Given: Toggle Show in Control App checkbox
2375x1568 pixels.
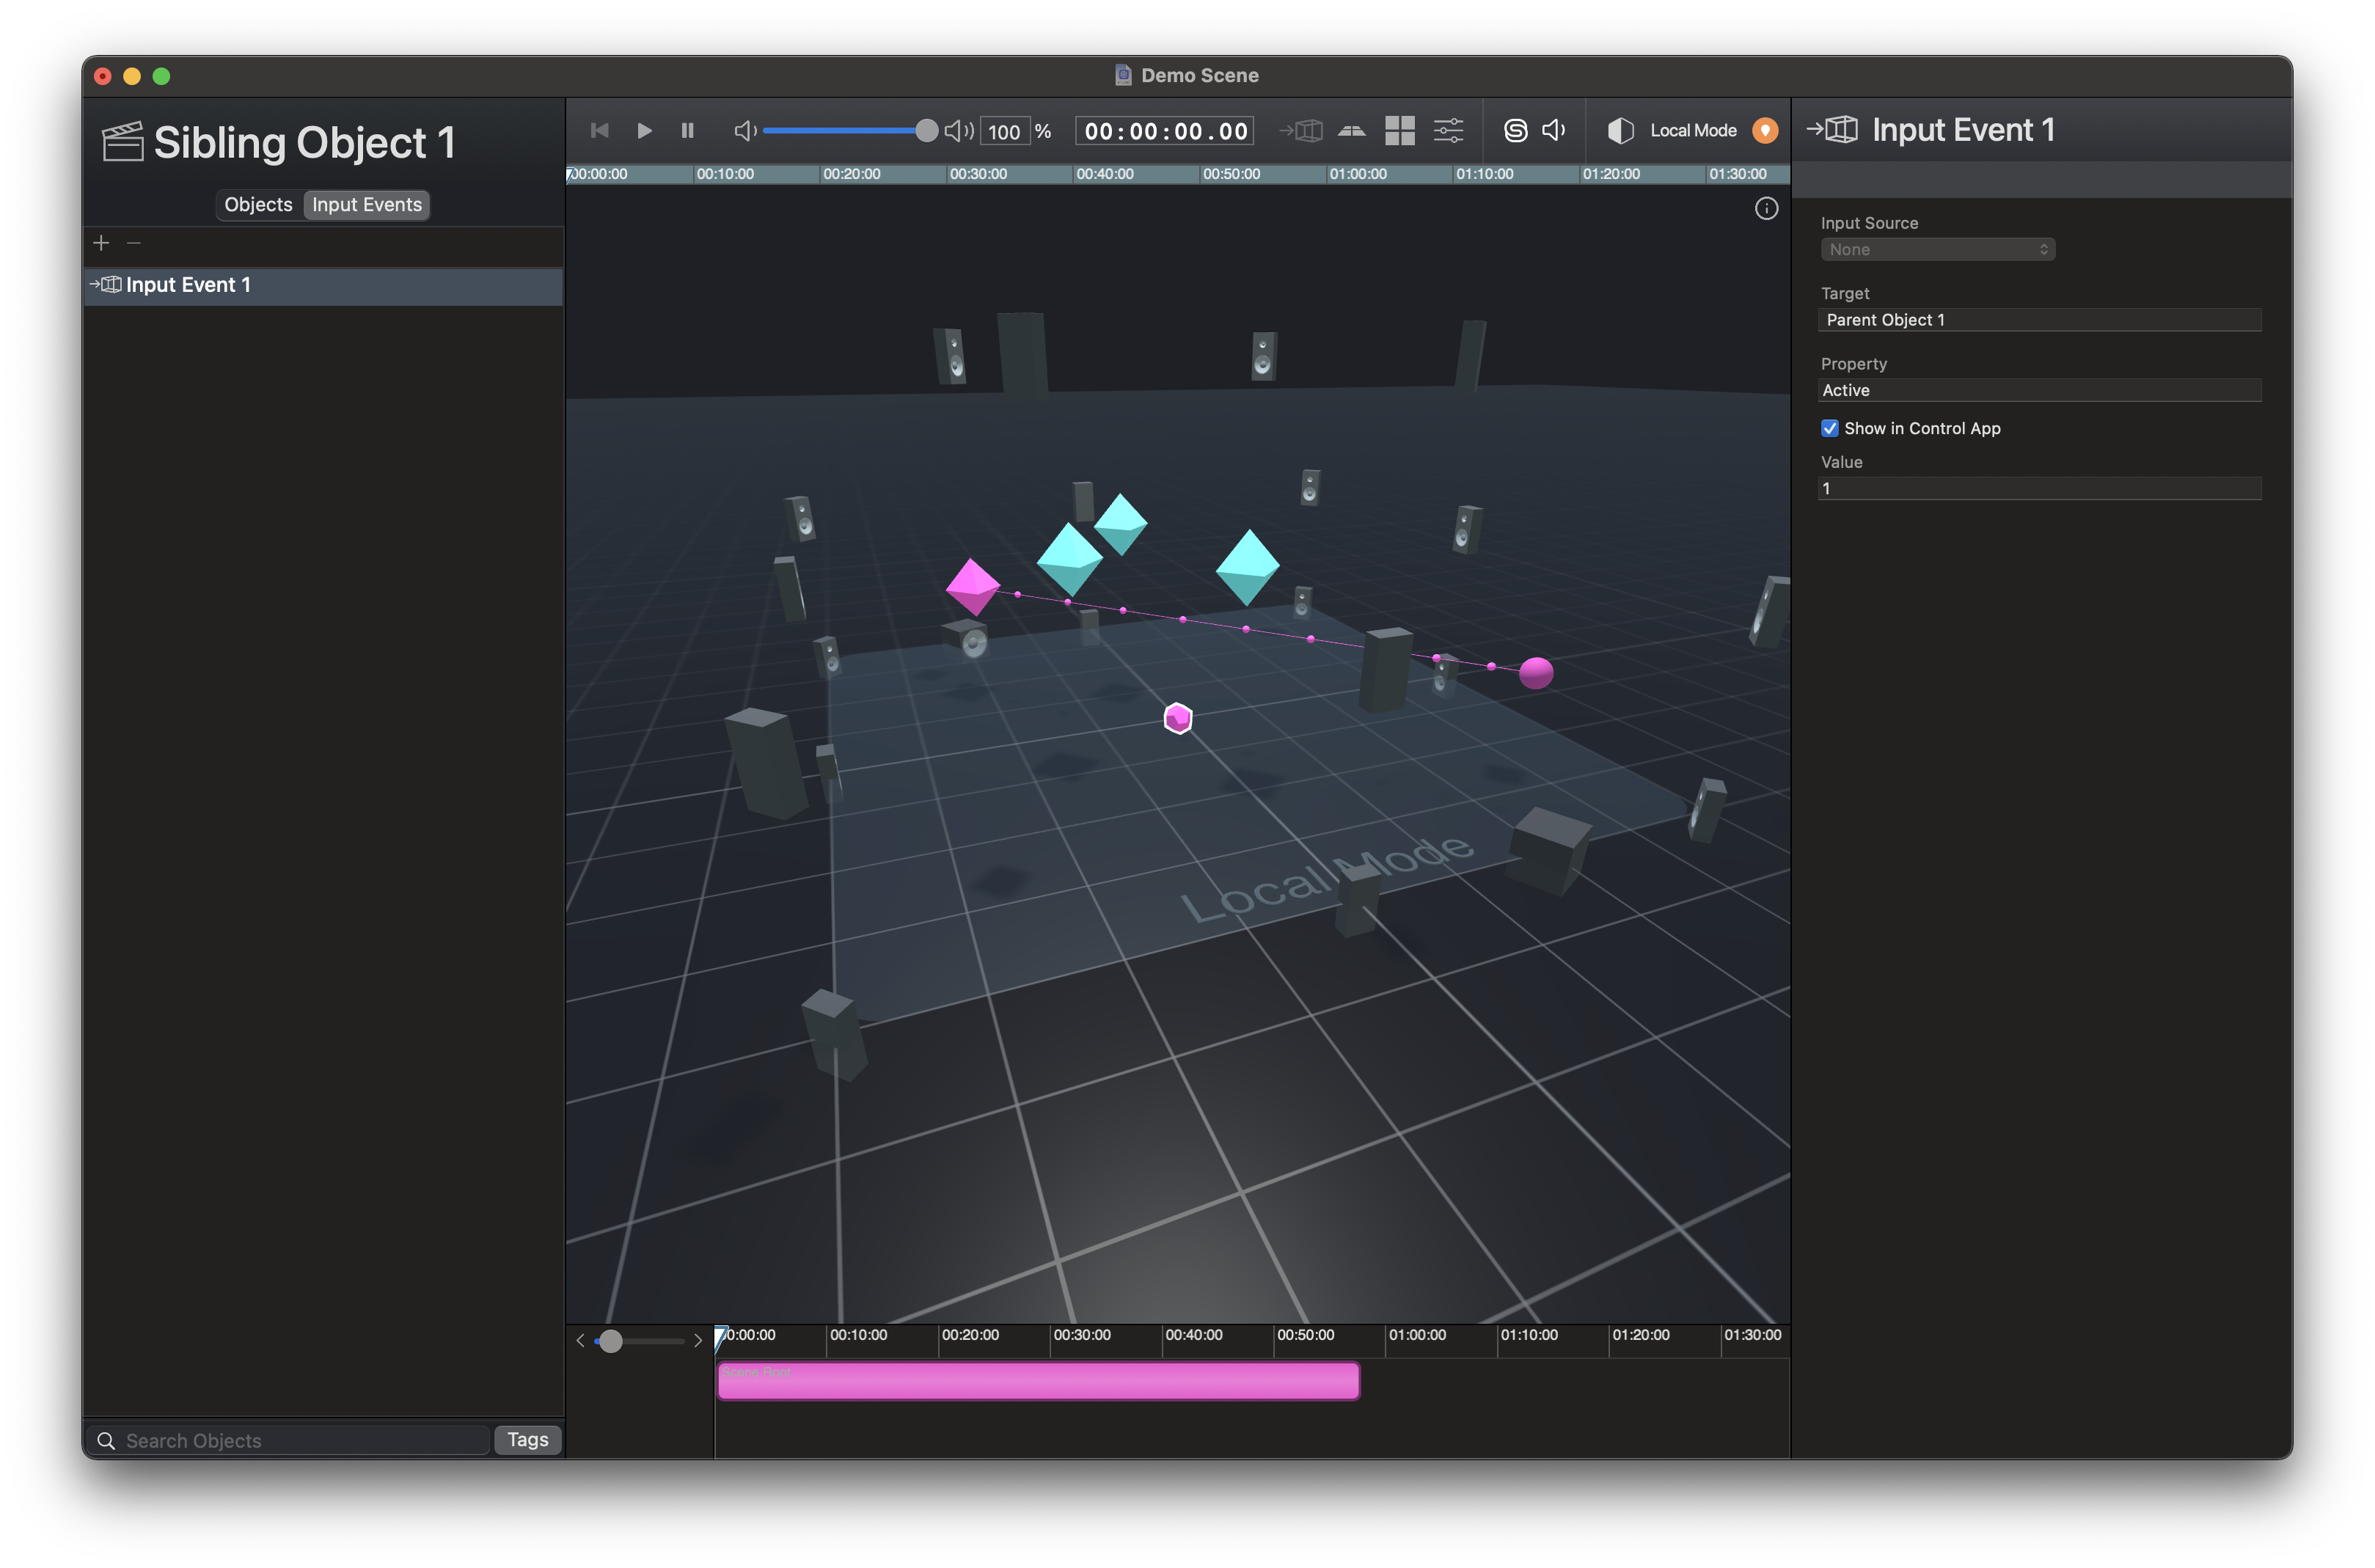Looking at the screenshot, I should (x=1830, y=428).
